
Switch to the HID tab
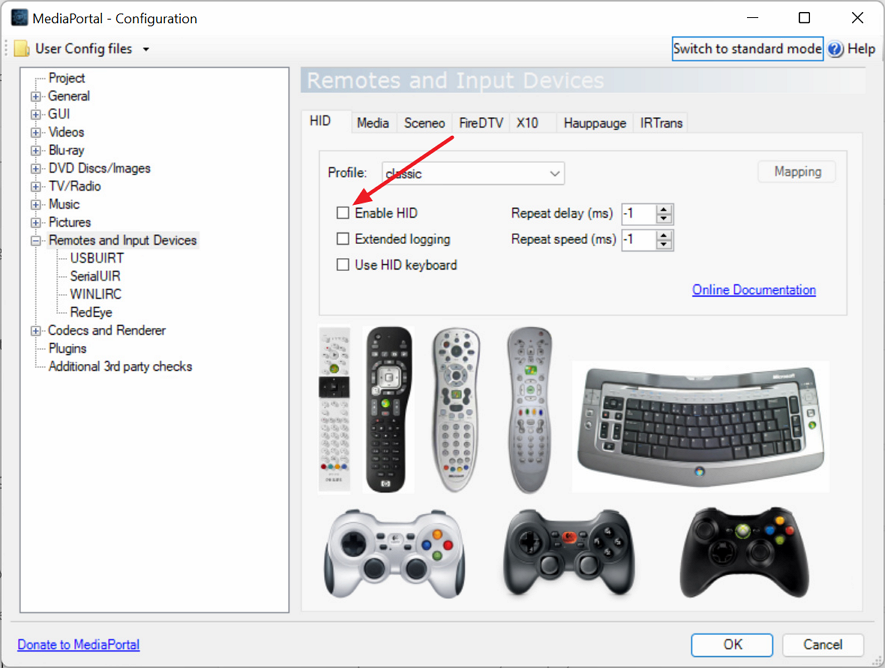coord(326,121)
